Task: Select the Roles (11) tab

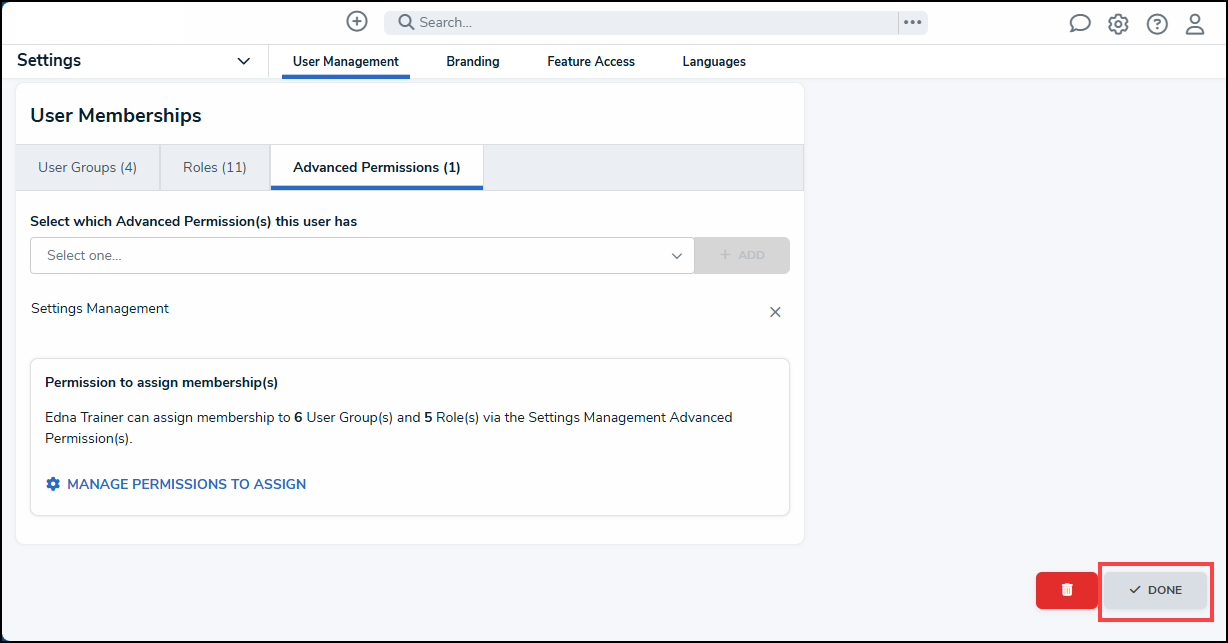Action: (215, 167)
